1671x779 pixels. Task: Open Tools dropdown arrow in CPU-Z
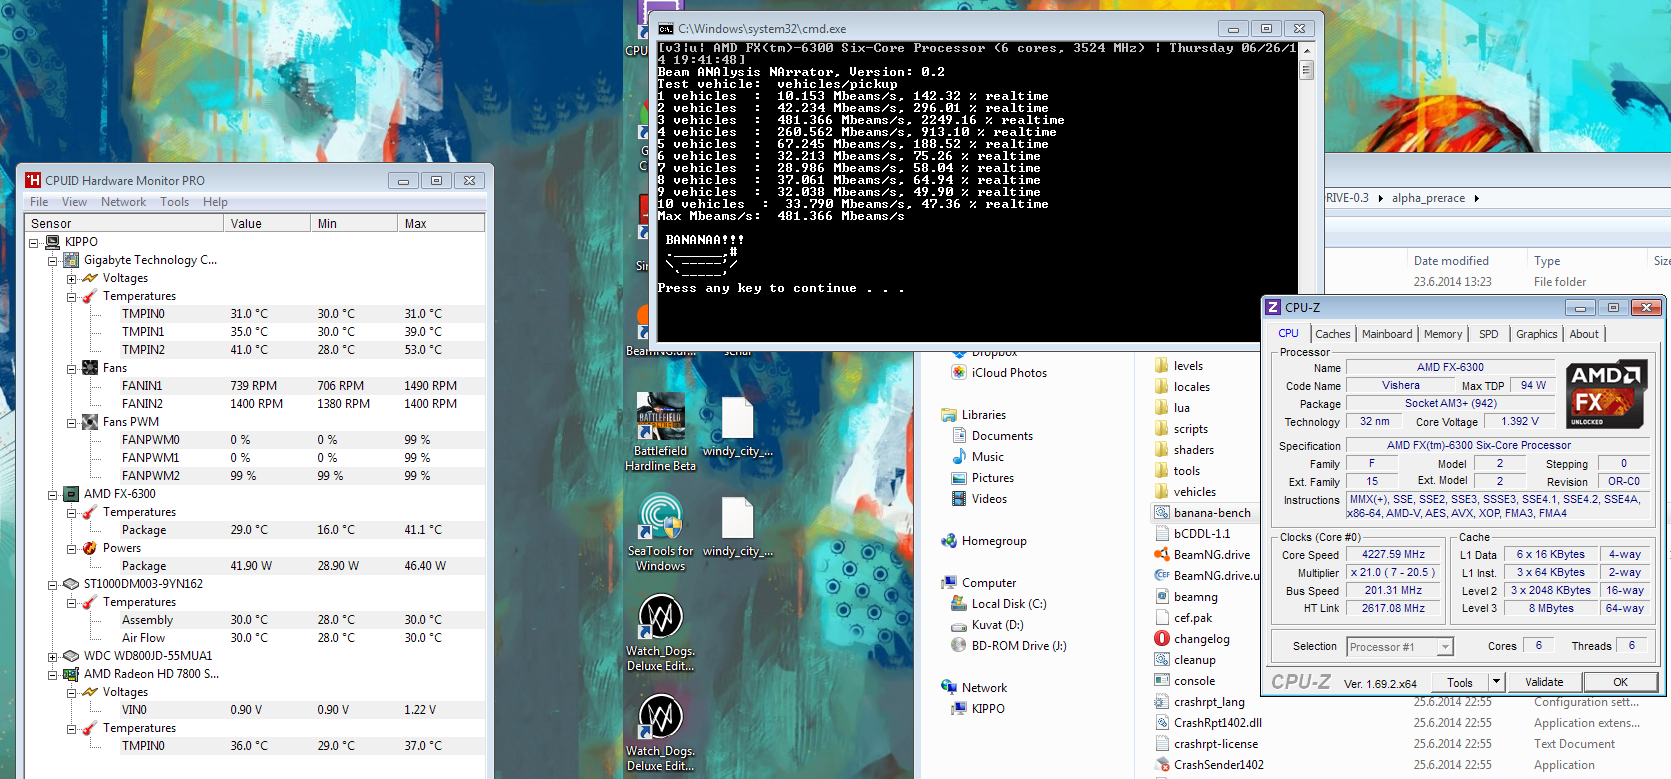pos(1497,682)
